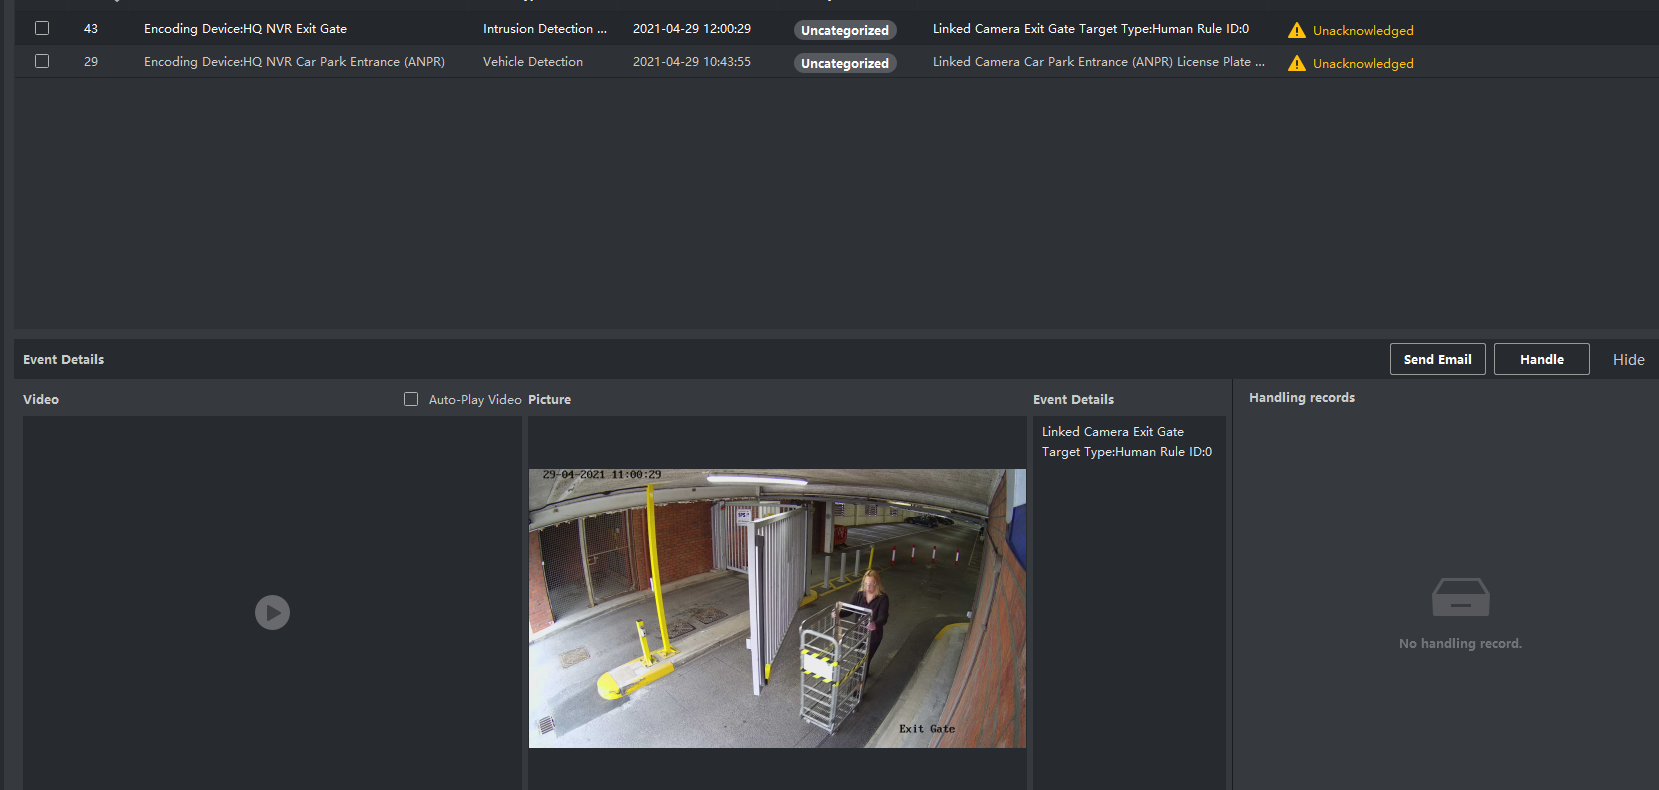Enable the Auto-Play Video checkbox
Screen dimensions: 1659x790
coord(411,399)
